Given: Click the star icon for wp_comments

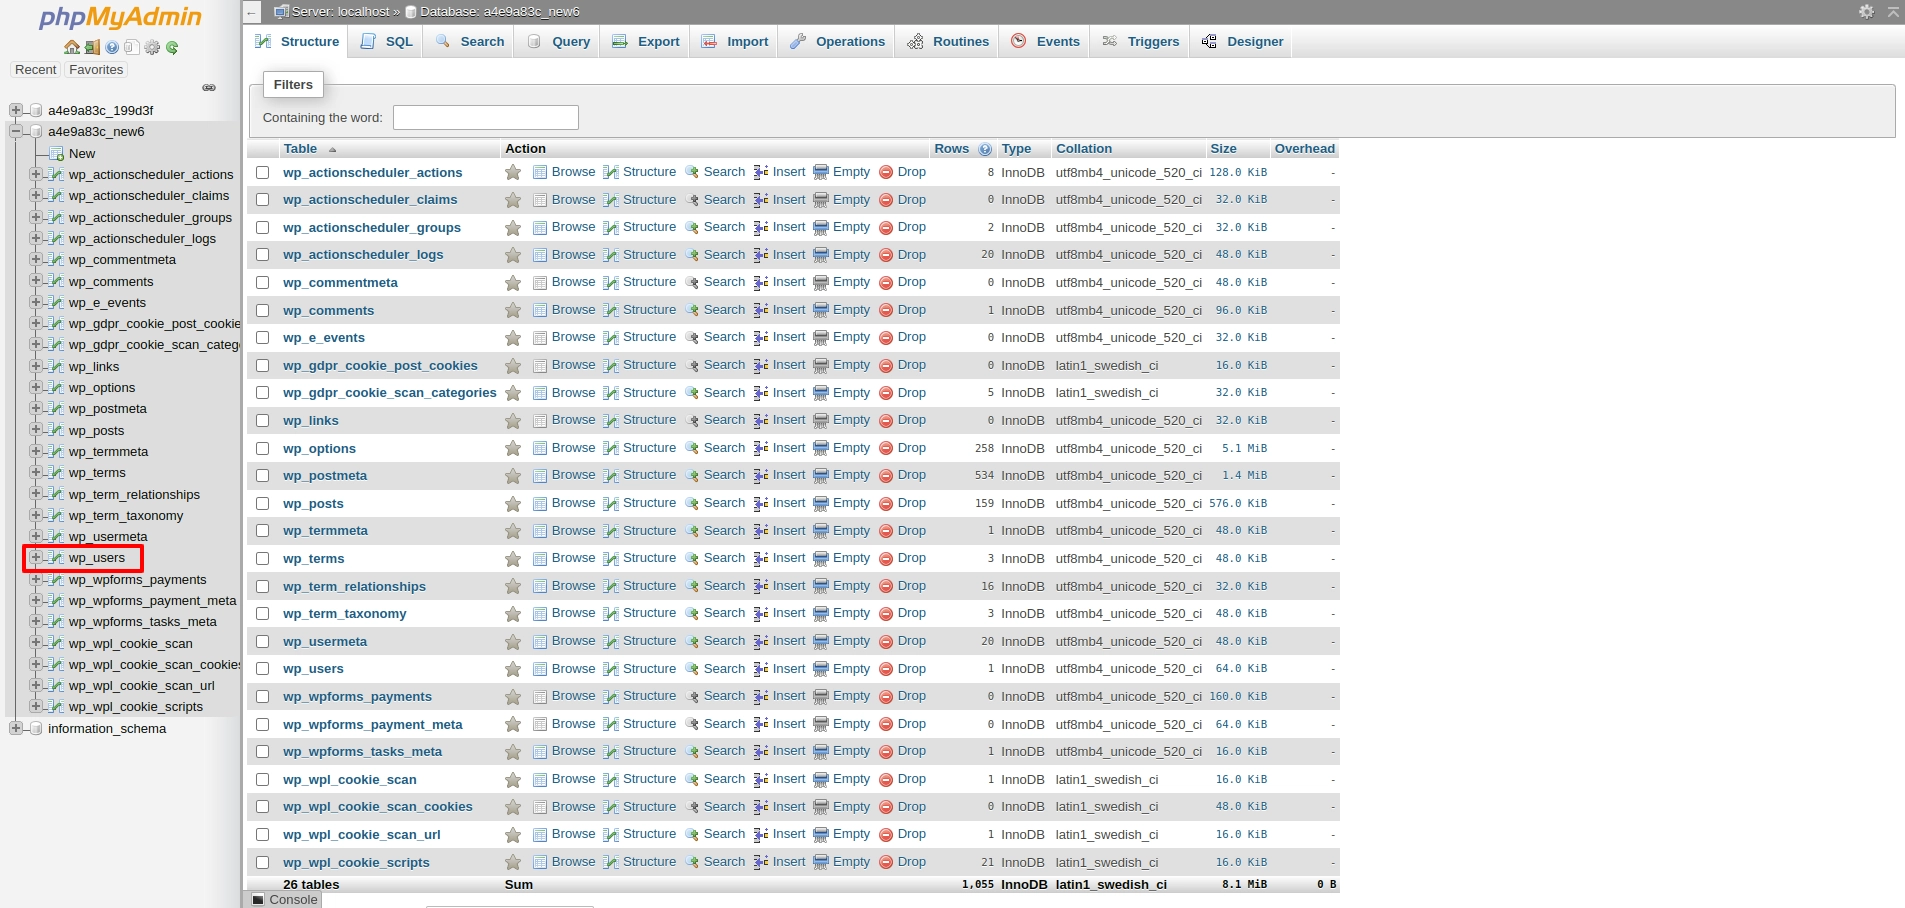Looking at the screenshot, I should (x=513, y=311).
